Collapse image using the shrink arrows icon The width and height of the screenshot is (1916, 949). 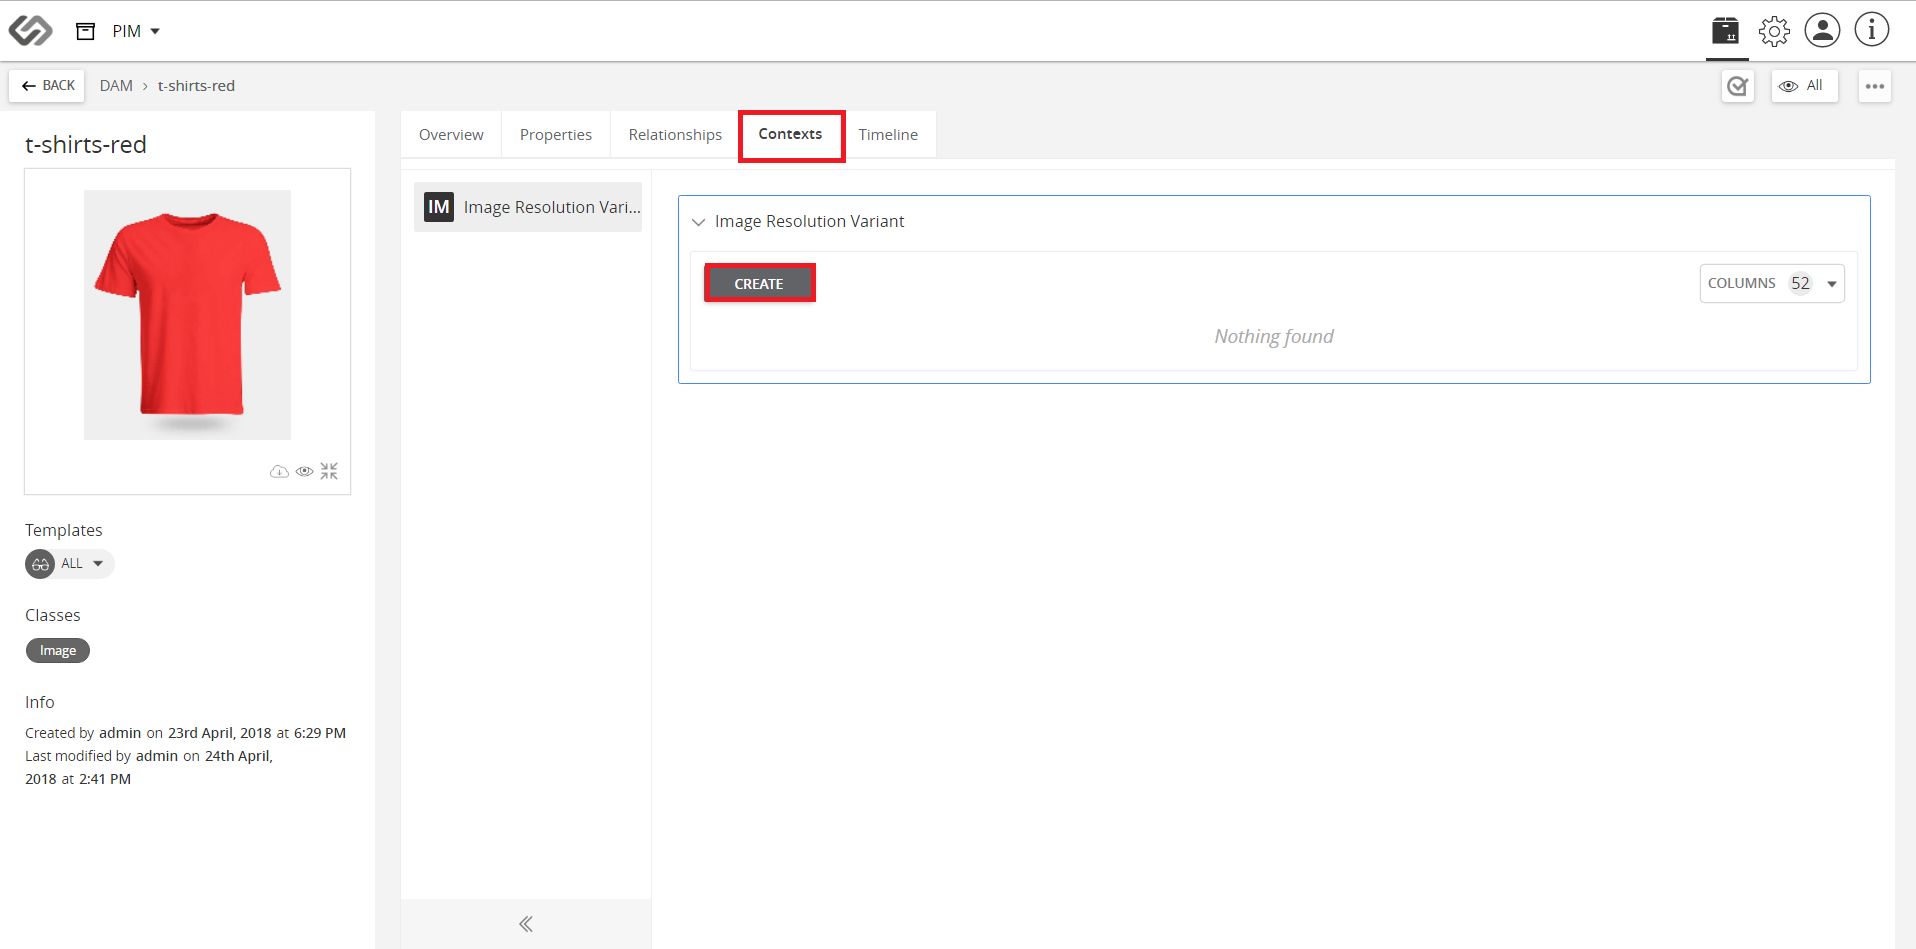[x=329, y=471]
